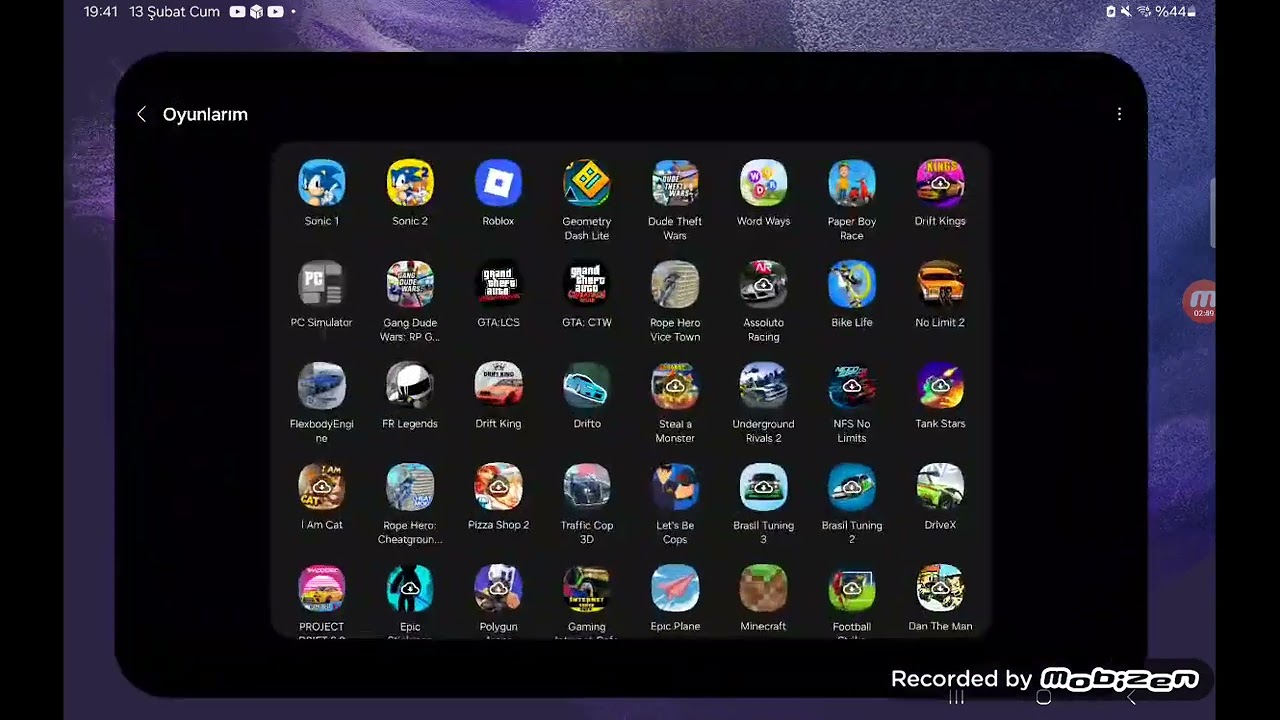
Task: Tap the Android home navigation button
Action: (x=1043, y=698)
